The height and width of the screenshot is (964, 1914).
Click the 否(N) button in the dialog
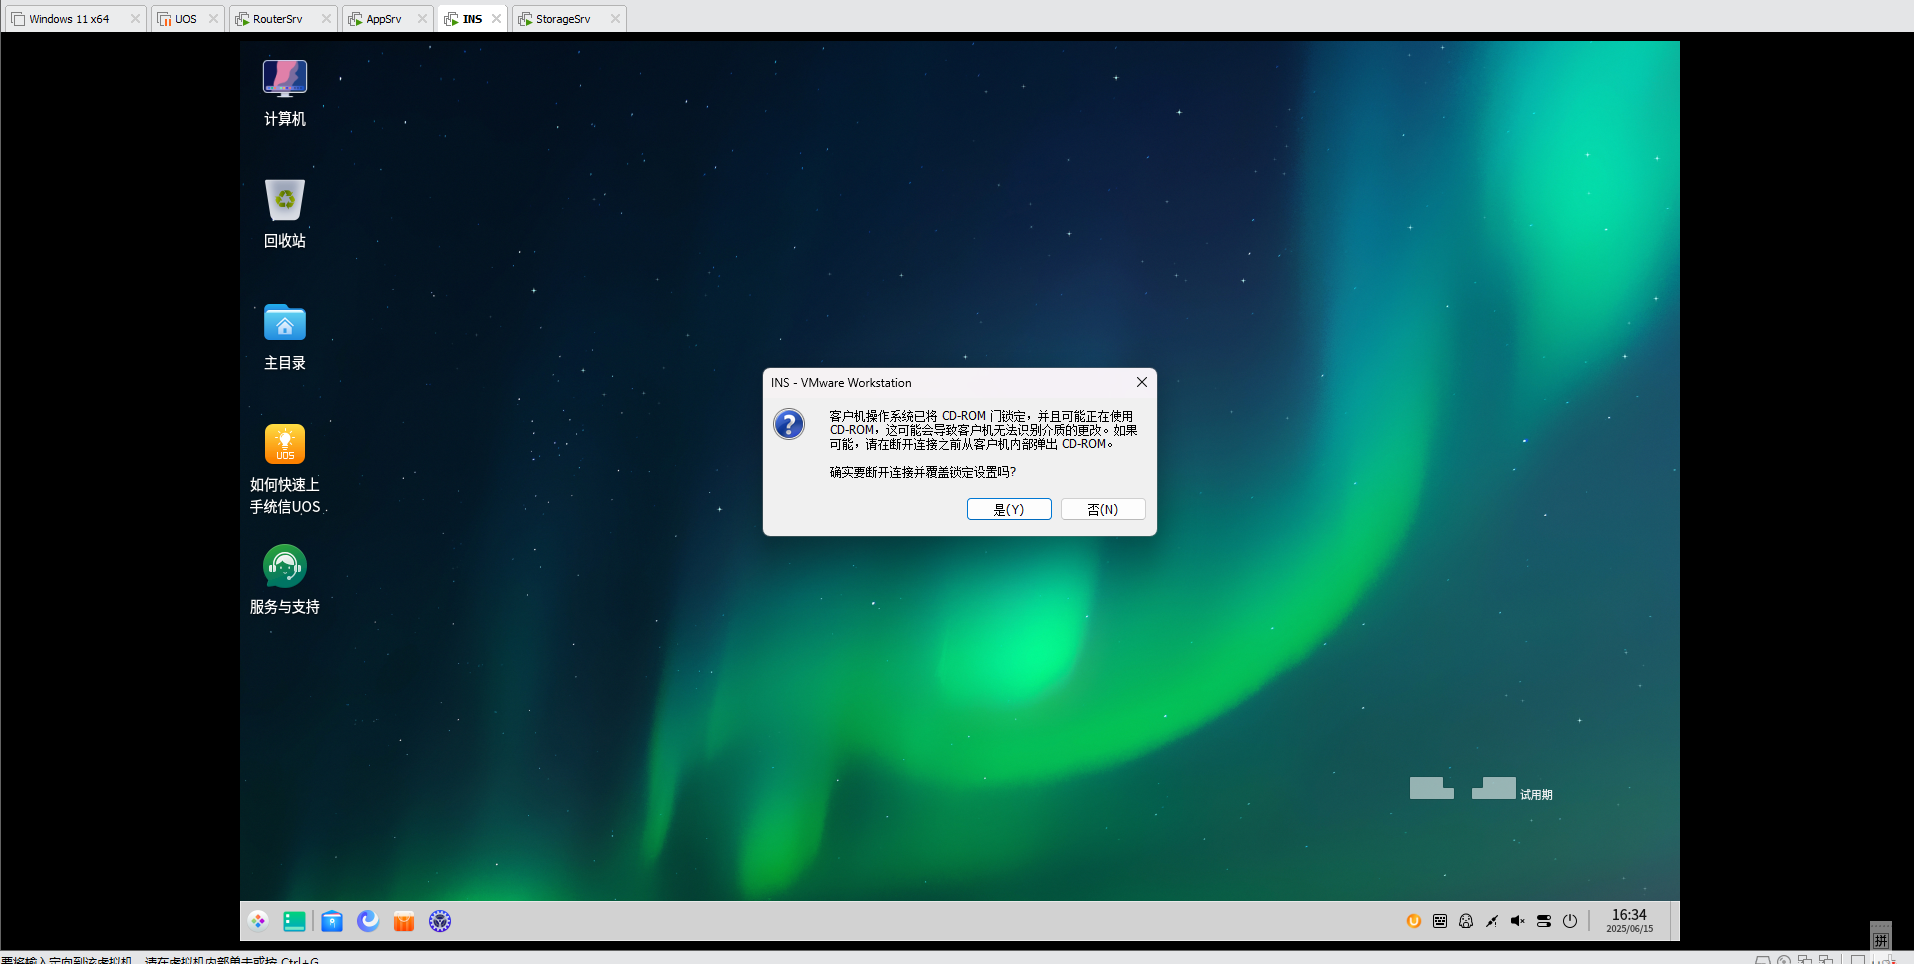[x=1102, y=509]
